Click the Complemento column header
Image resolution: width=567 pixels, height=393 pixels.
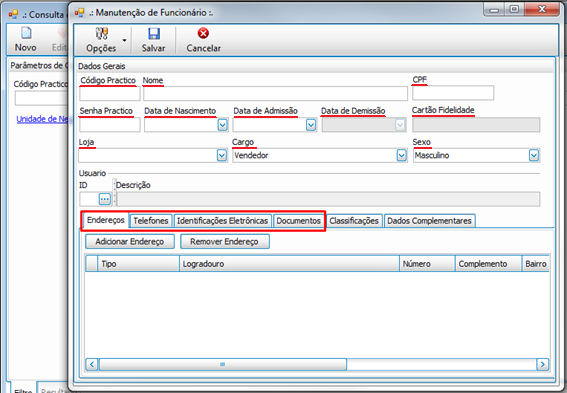click(x=489, y=264)
